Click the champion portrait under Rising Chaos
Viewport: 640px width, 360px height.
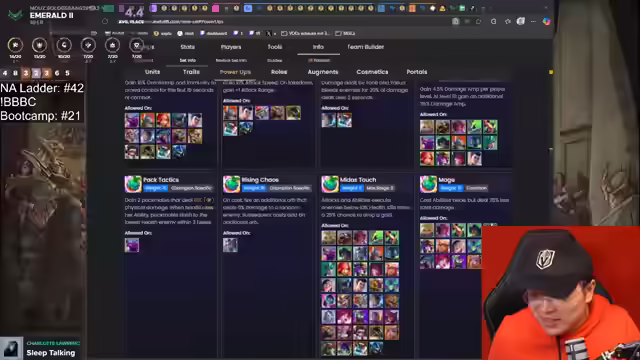pyautogui.click(x=230, y=245)
